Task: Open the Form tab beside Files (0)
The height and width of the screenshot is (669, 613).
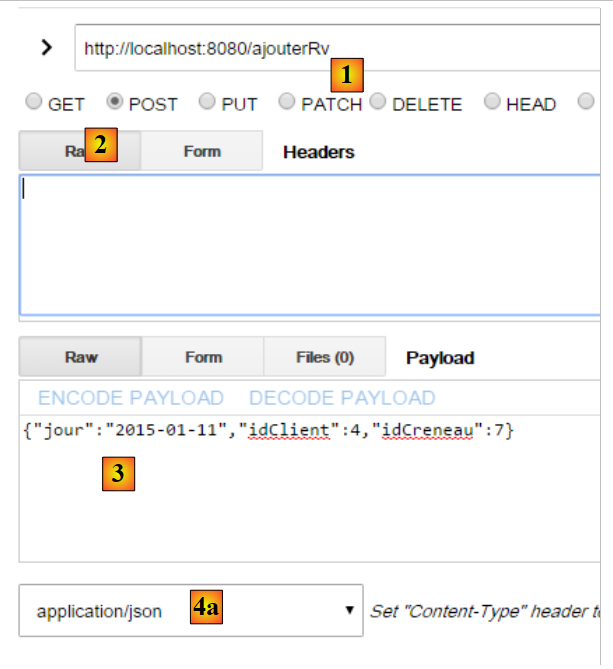Action: (x=202, y=357)
